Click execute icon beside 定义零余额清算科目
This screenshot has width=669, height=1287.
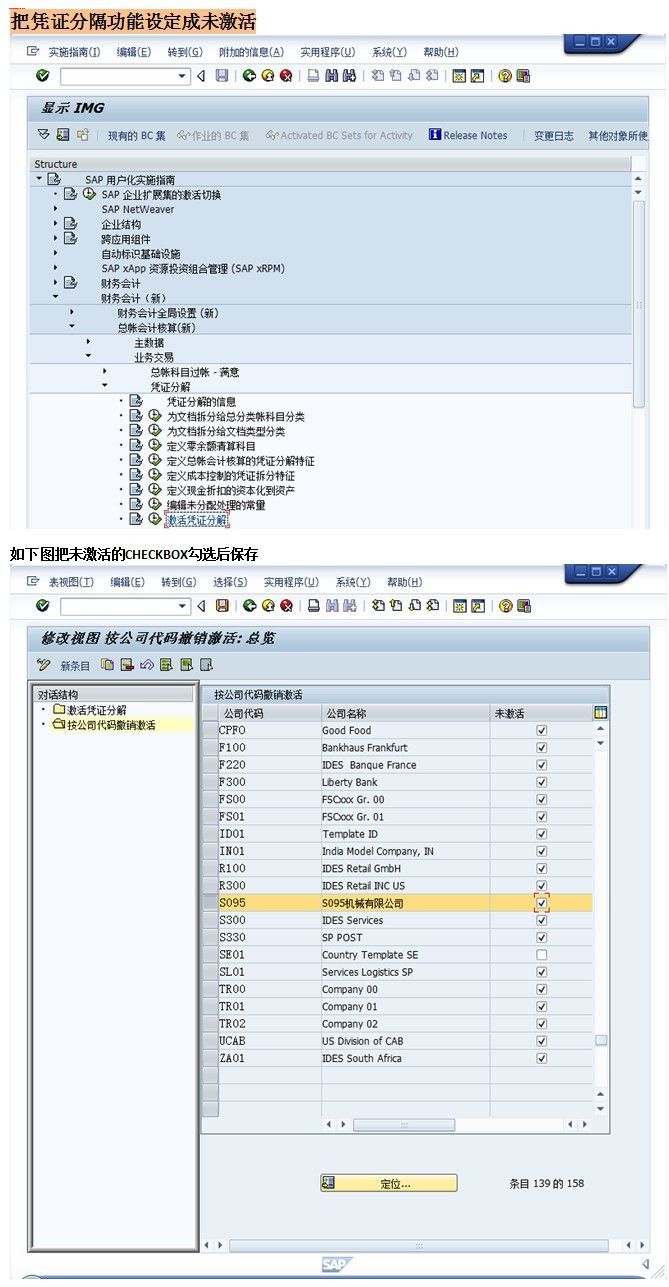coord(155,446)
